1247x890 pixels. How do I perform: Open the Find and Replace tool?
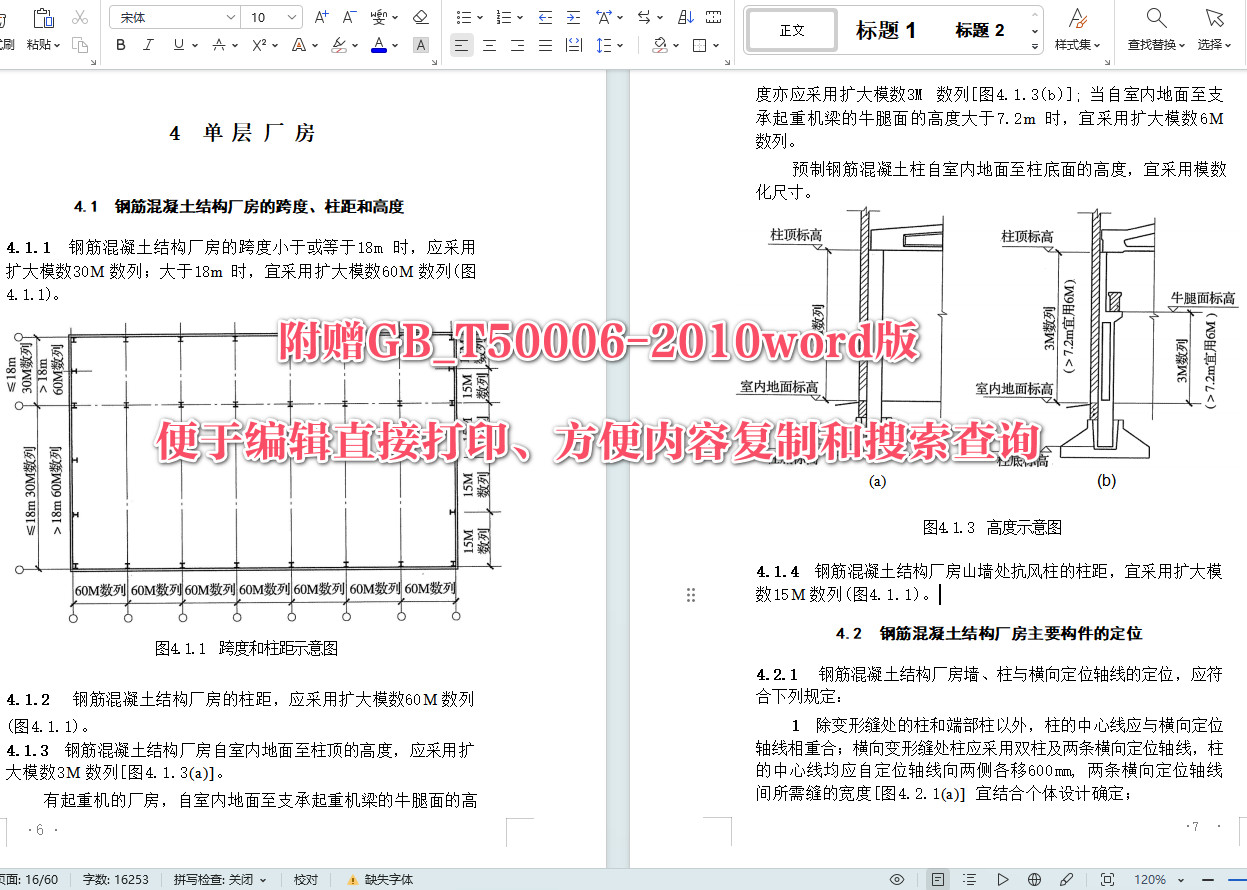pyautogui.click(x=1155, y=30)
